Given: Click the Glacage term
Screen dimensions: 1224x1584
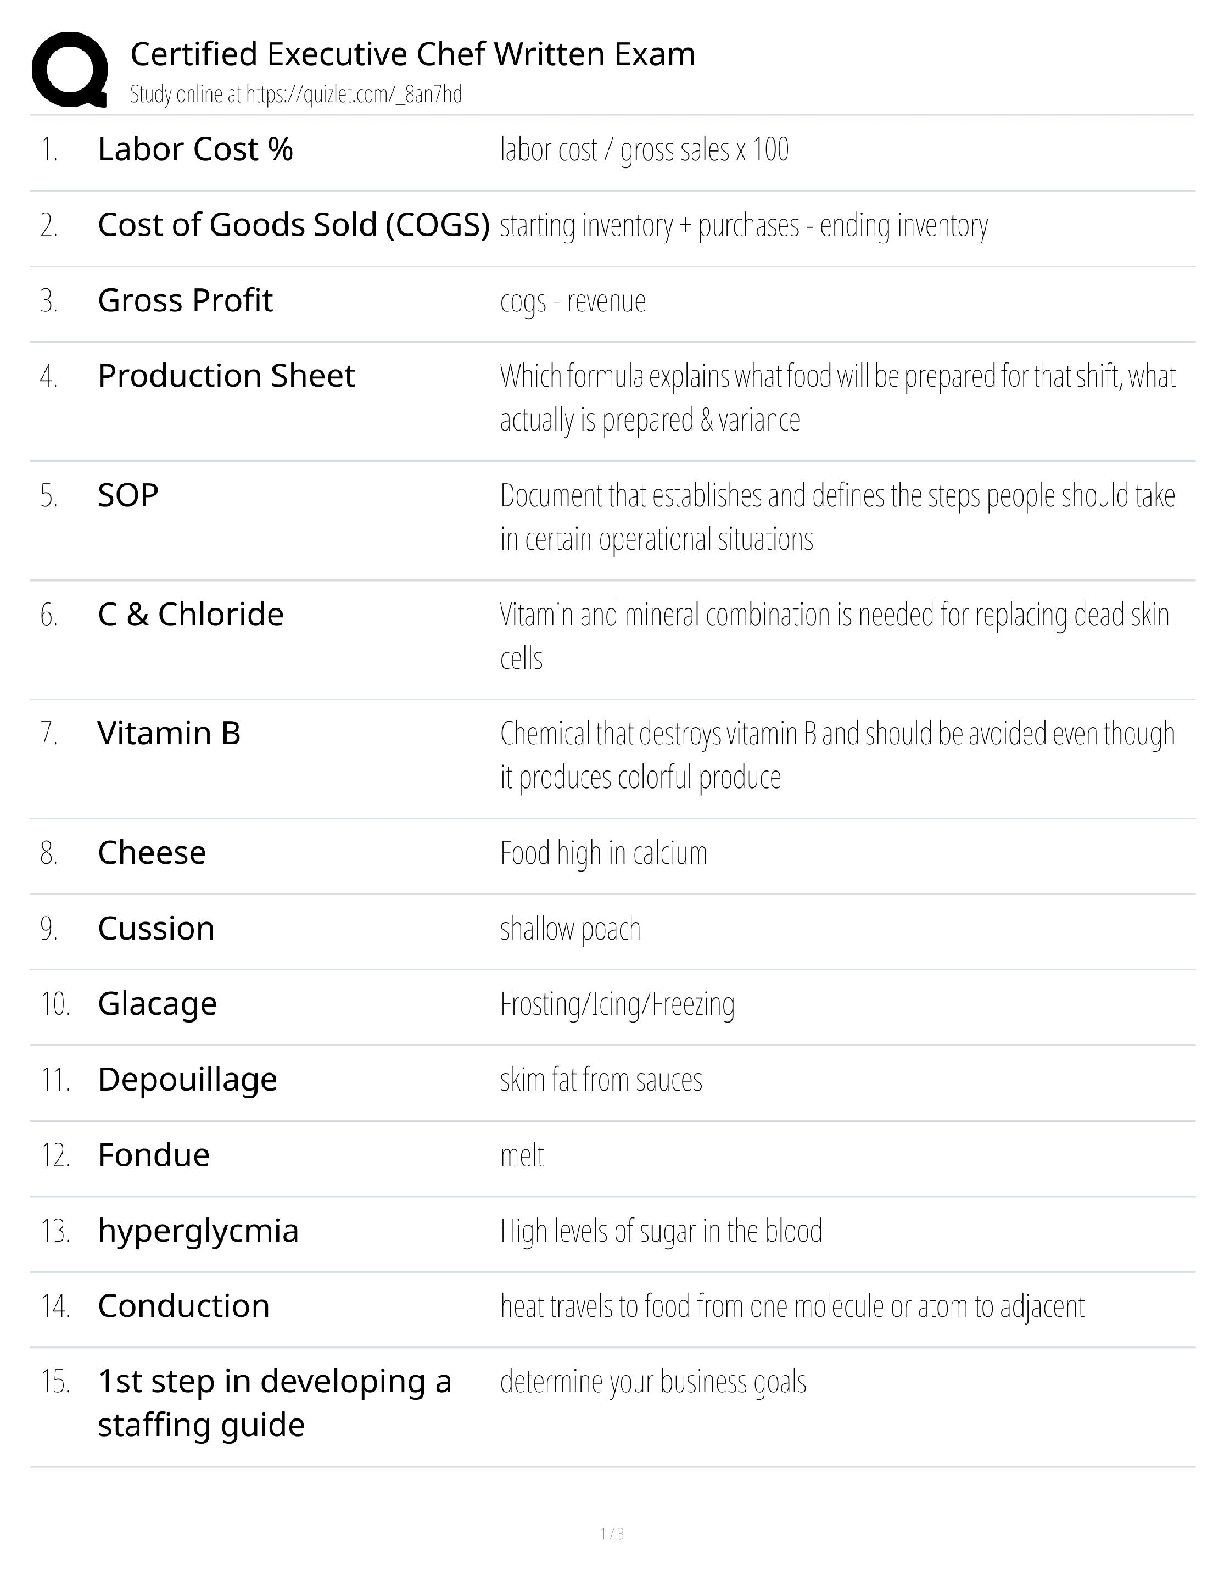Looking at the screenshot, I should coord(157,1004).
